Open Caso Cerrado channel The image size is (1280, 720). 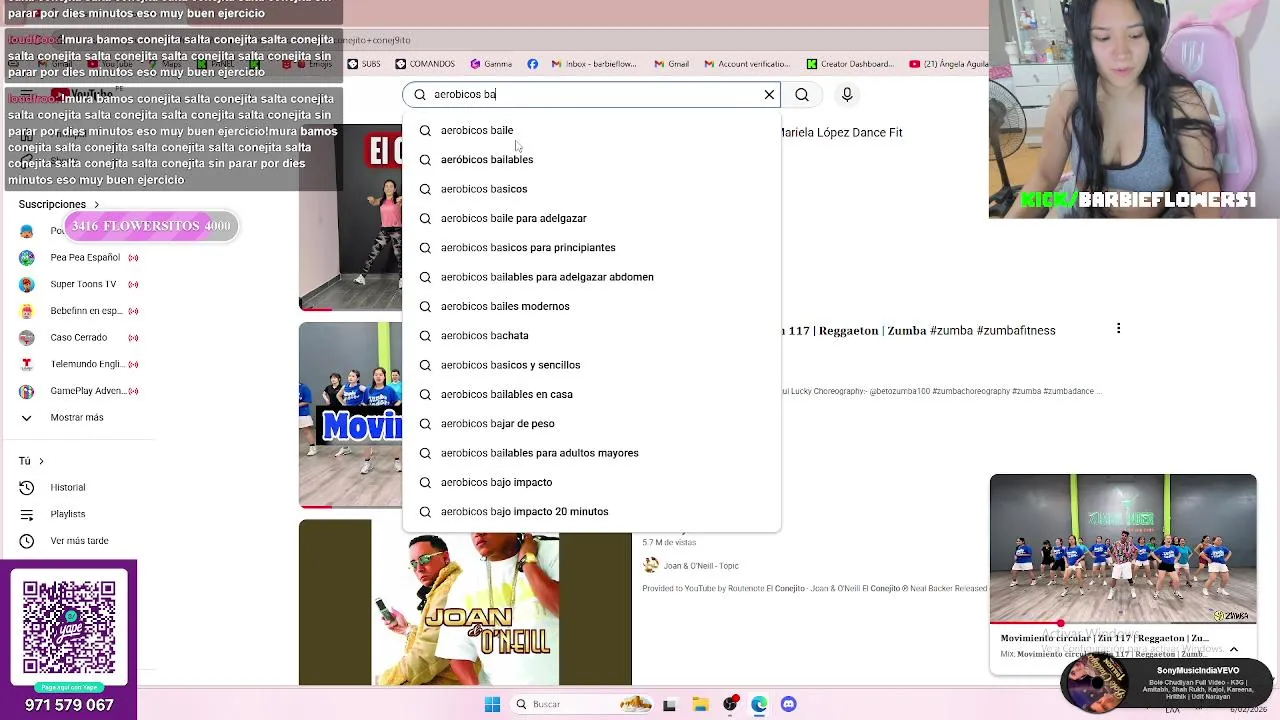80,337
